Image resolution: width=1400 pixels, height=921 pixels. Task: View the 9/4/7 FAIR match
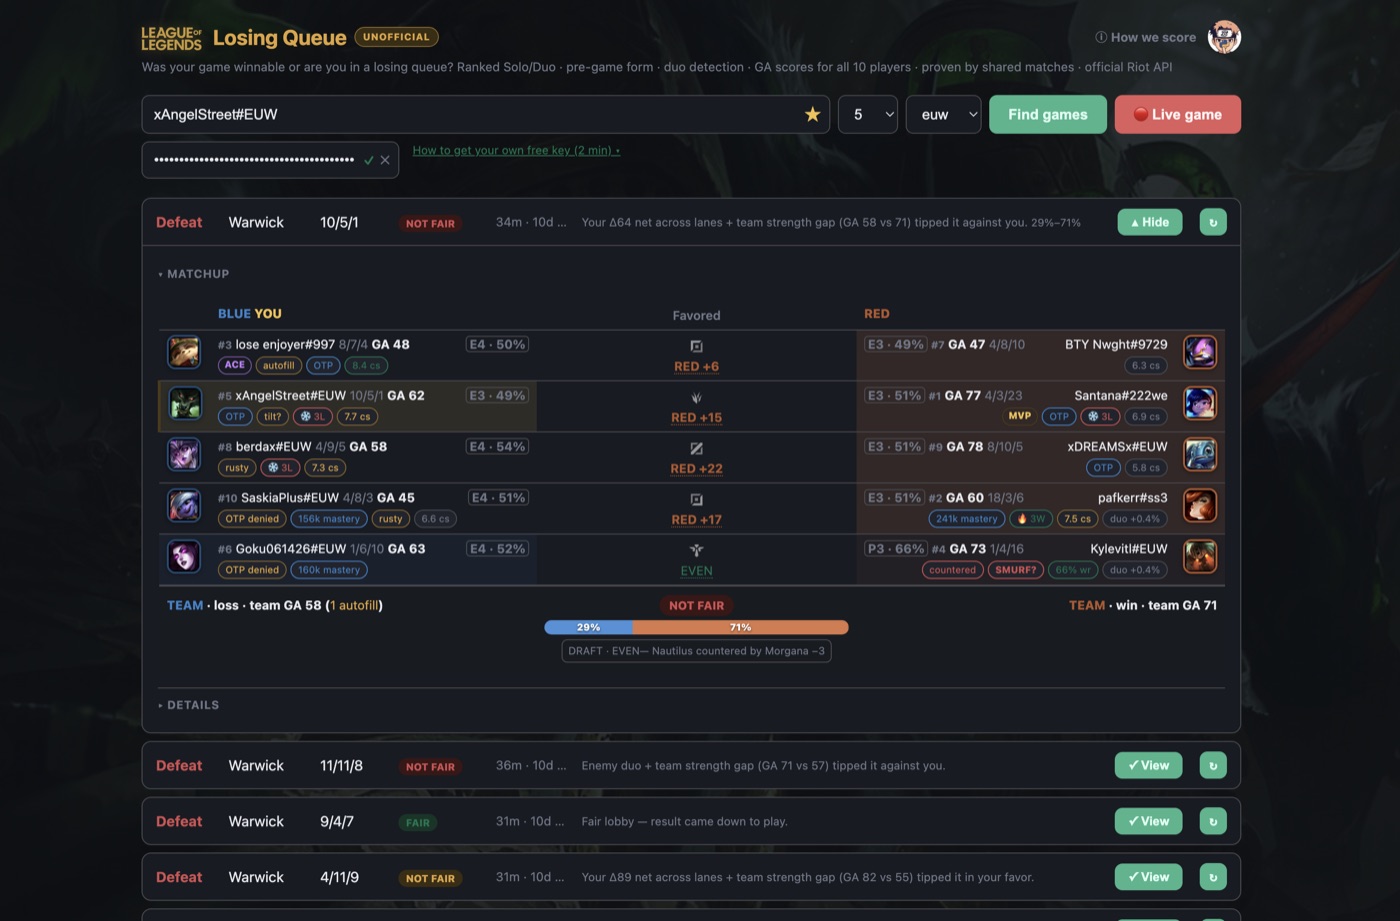pos(1149,822)
